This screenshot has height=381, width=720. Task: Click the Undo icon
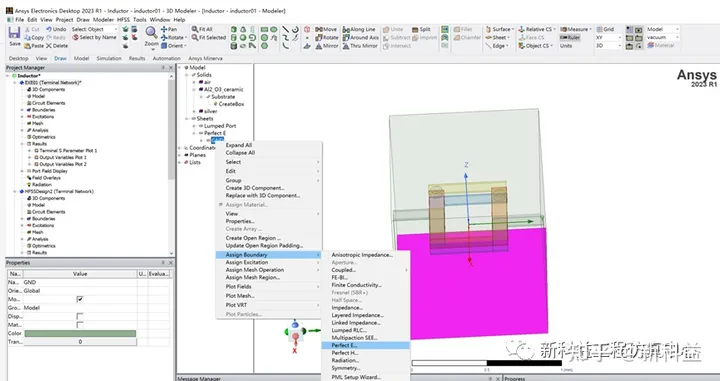[x=56, y=29]
